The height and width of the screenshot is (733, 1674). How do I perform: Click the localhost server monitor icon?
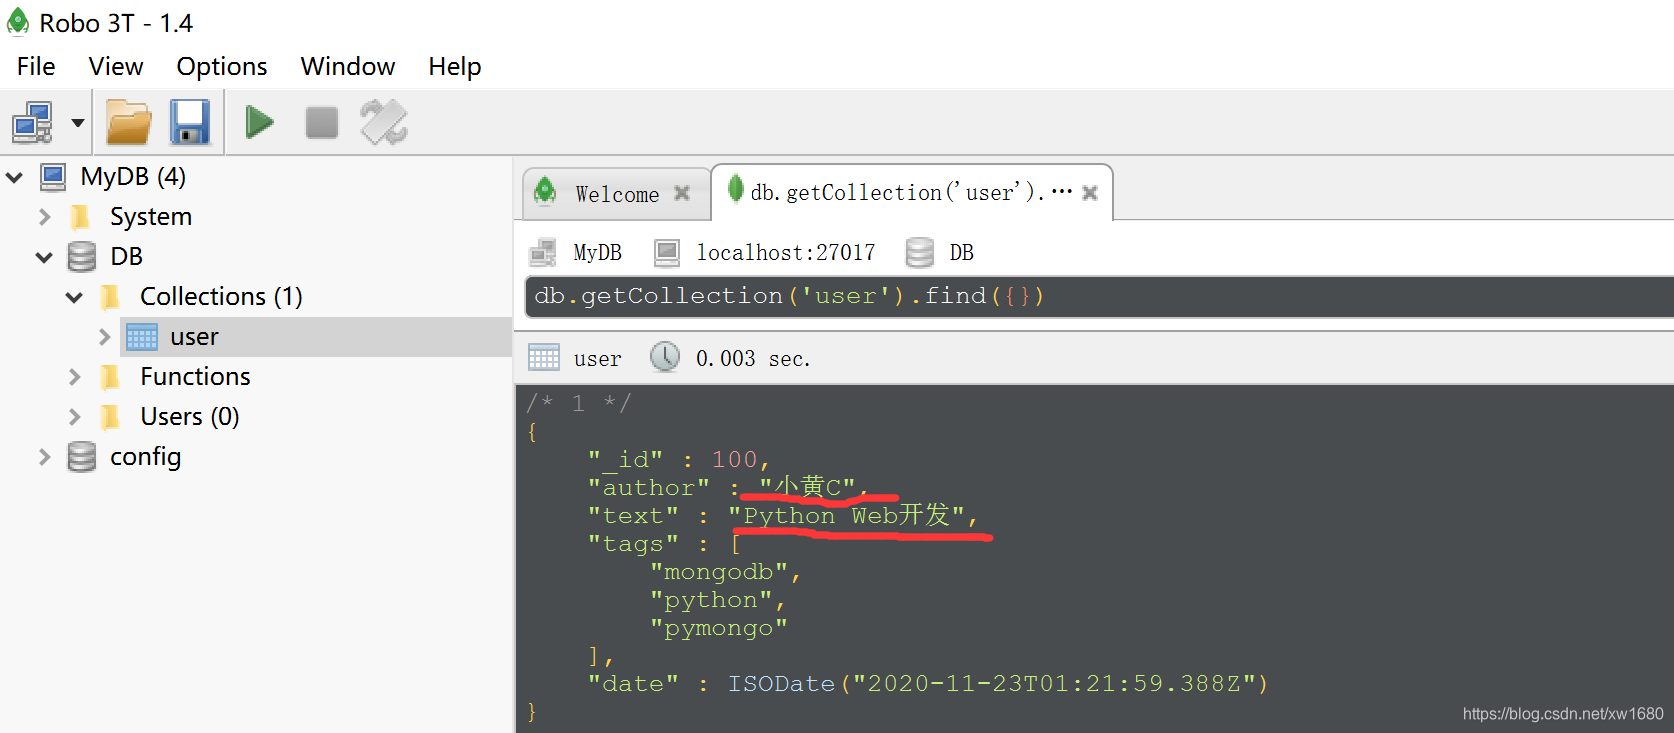tap(667, 253)
